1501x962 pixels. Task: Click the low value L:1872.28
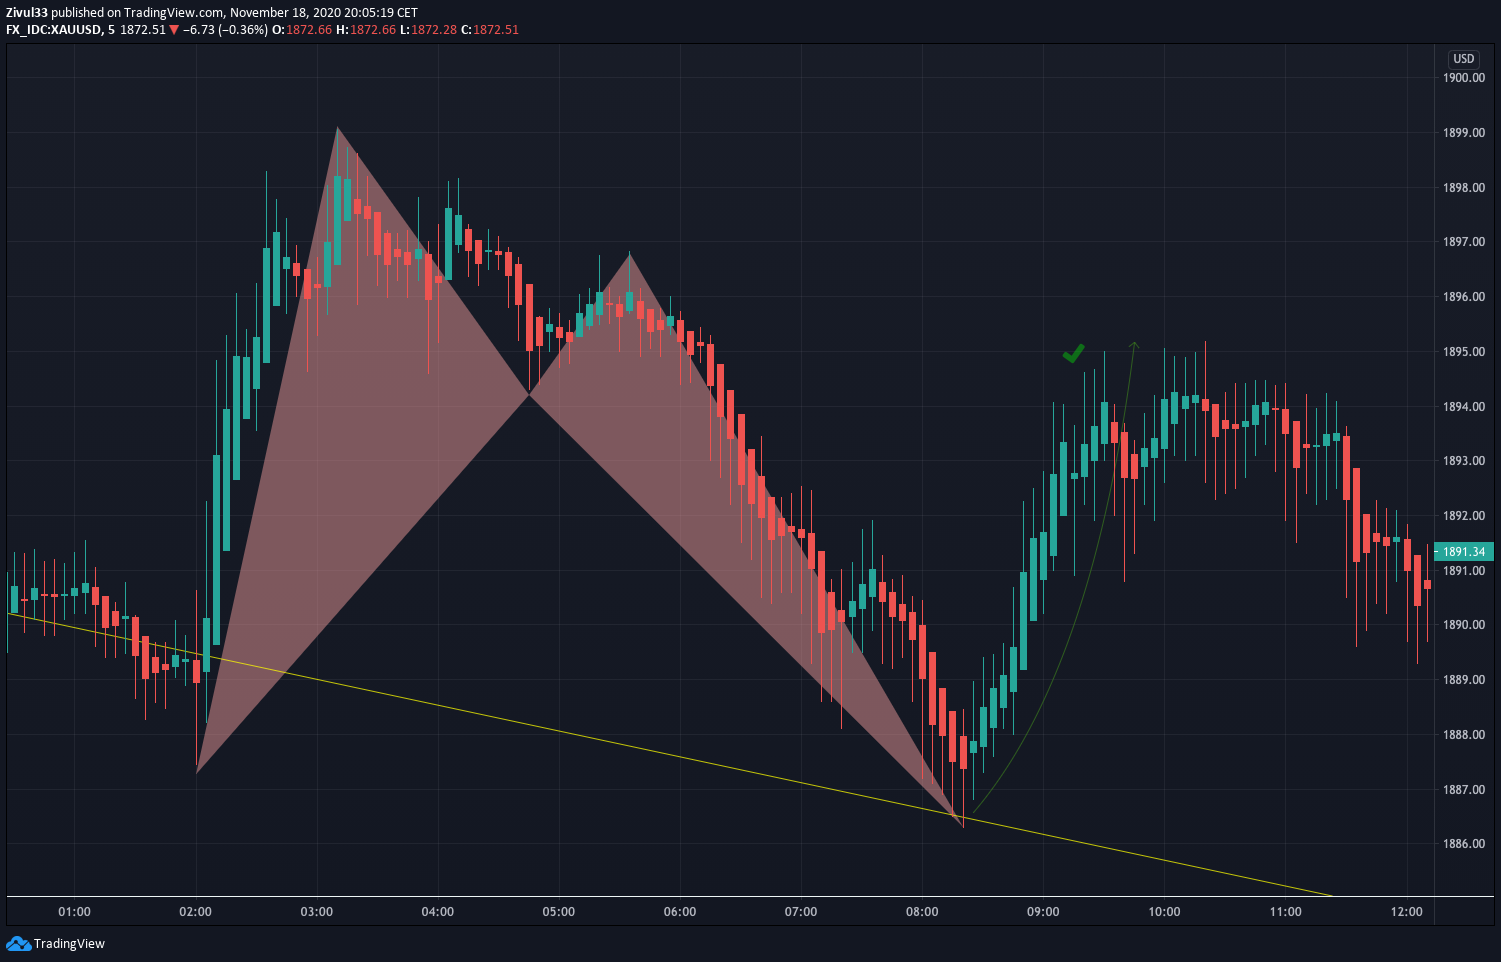click(428, 30)
